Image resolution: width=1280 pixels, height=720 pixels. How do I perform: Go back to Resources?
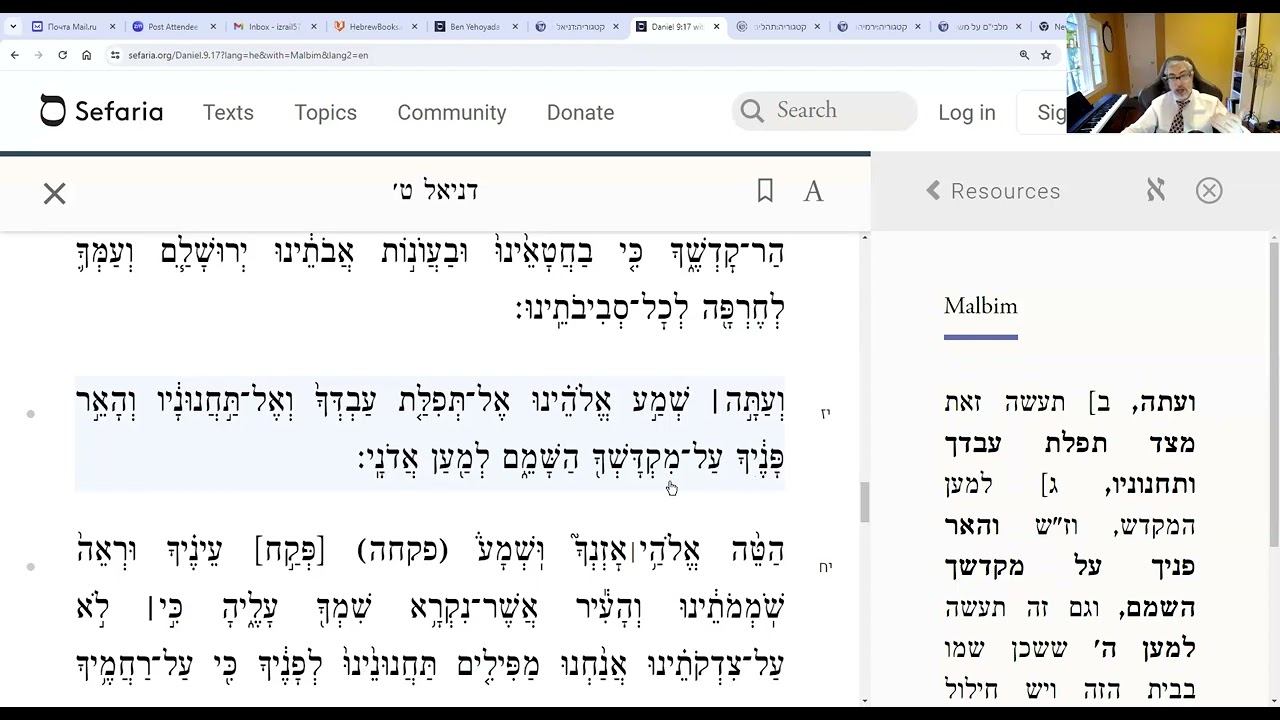click(993, 191)
